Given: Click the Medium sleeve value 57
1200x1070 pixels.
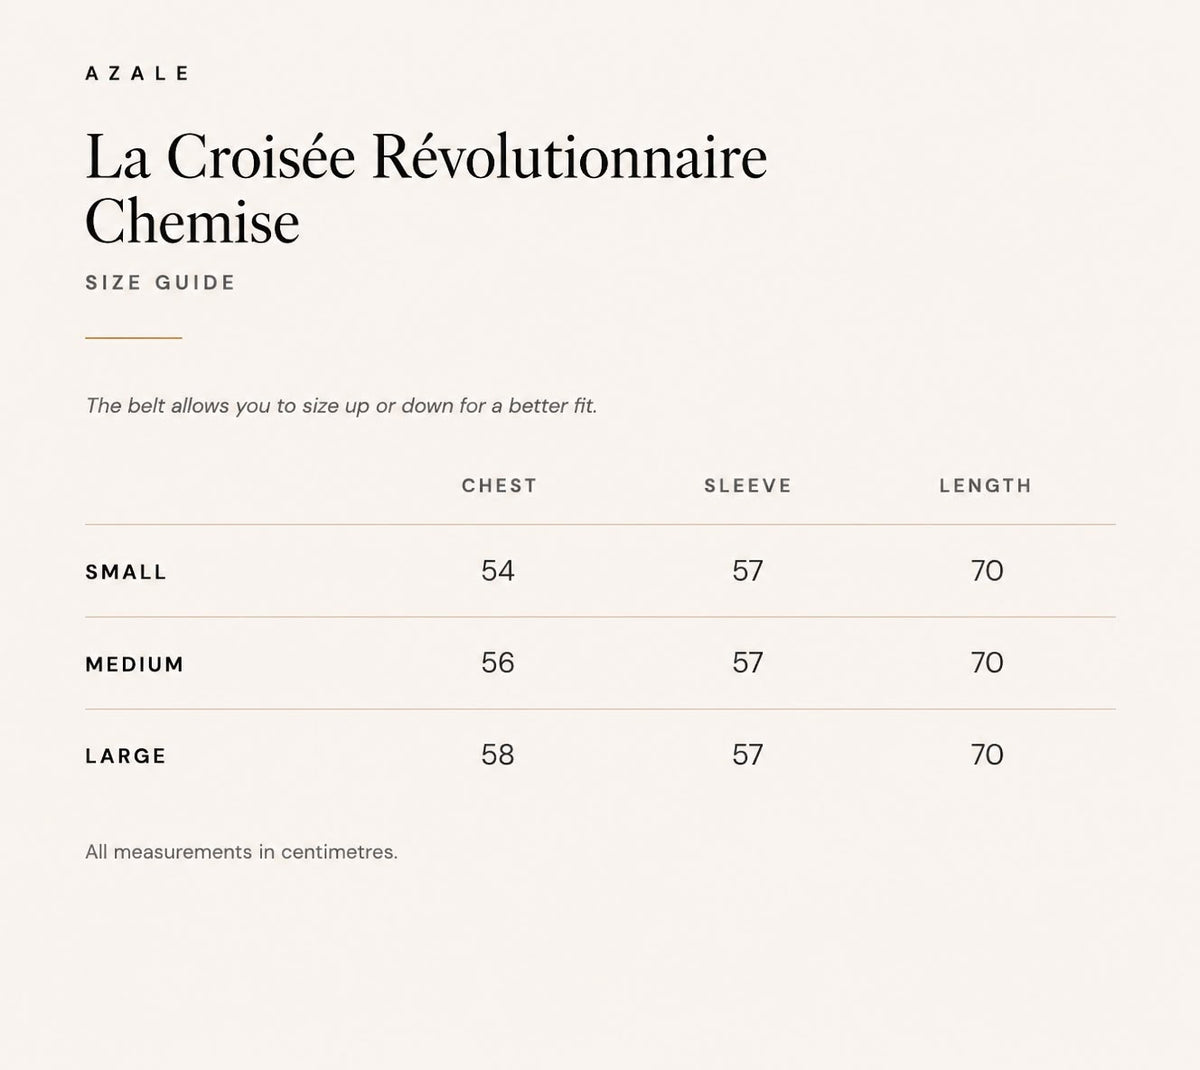Looking at the screenshot, I should 748,663.
